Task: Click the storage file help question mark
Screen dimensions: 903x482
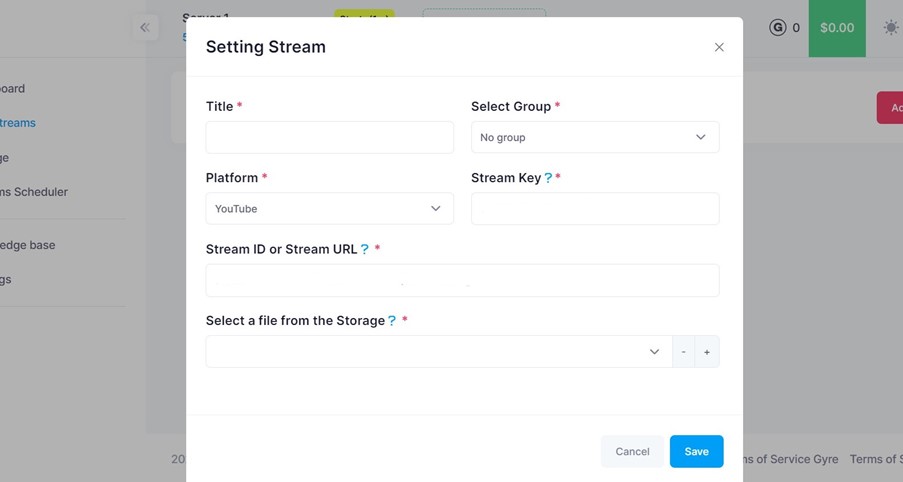Action: click(x=392, y=321)
